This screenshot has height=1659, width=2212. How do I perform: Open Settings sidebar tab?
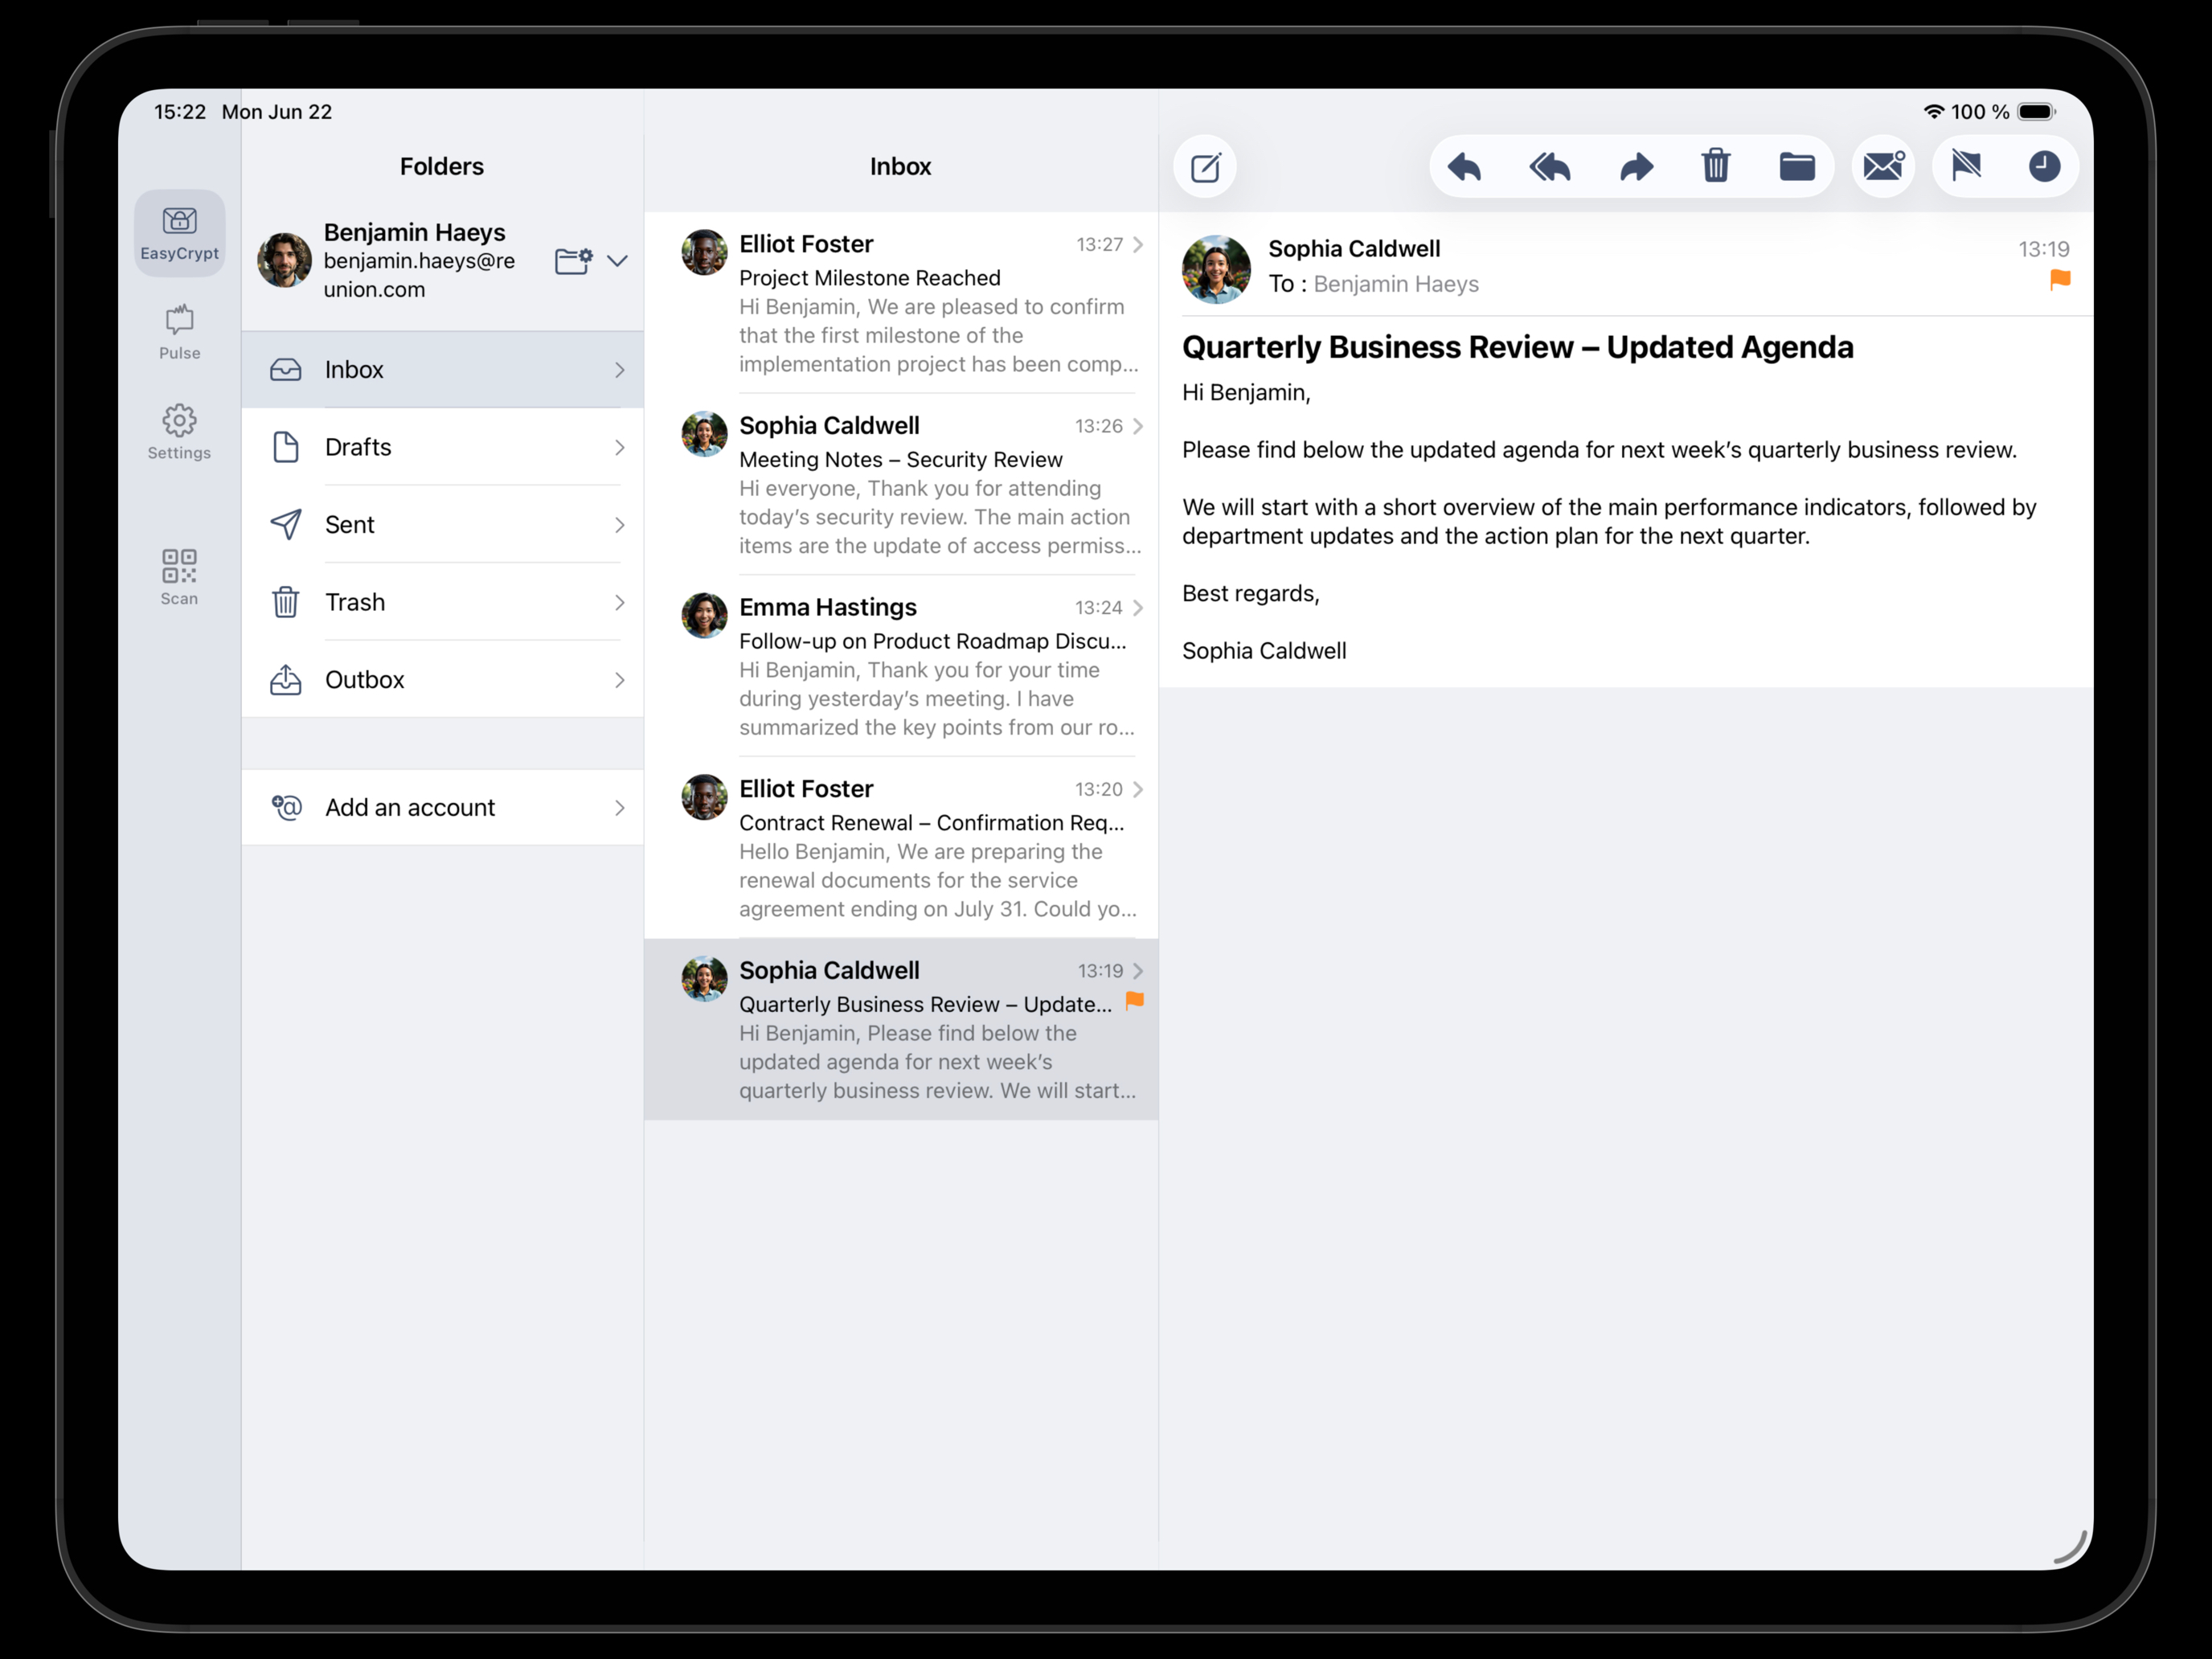pyautogui.click(x=180, y=432)
